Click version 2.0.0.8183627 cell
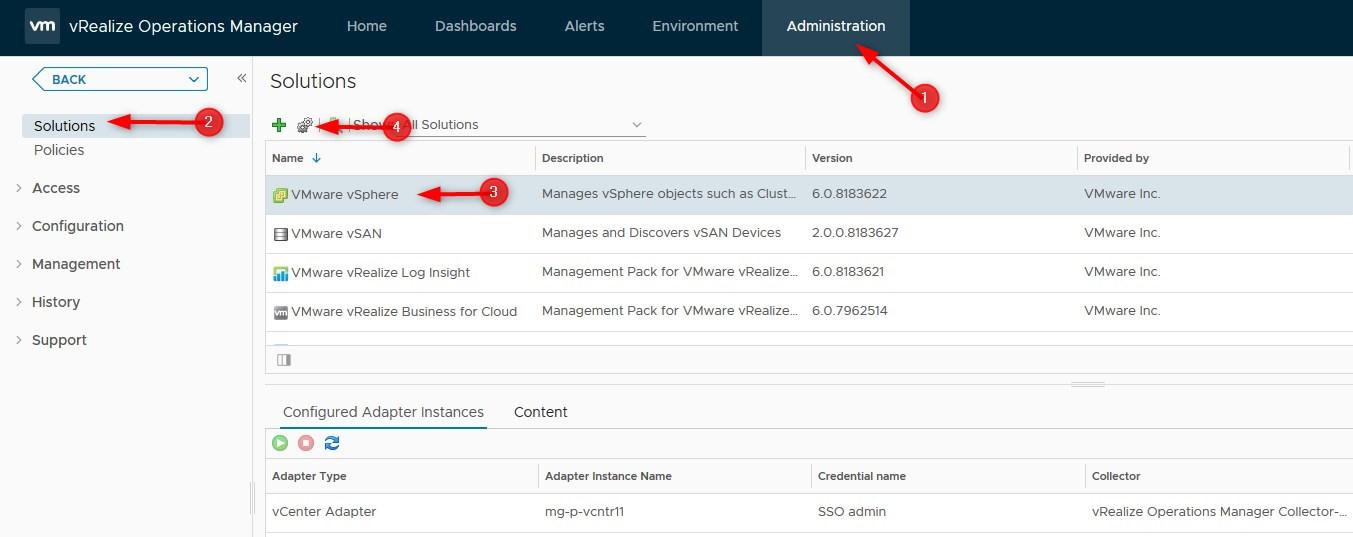The height and width of the screenshot is (537, 1353). click(x=855, y=233)
